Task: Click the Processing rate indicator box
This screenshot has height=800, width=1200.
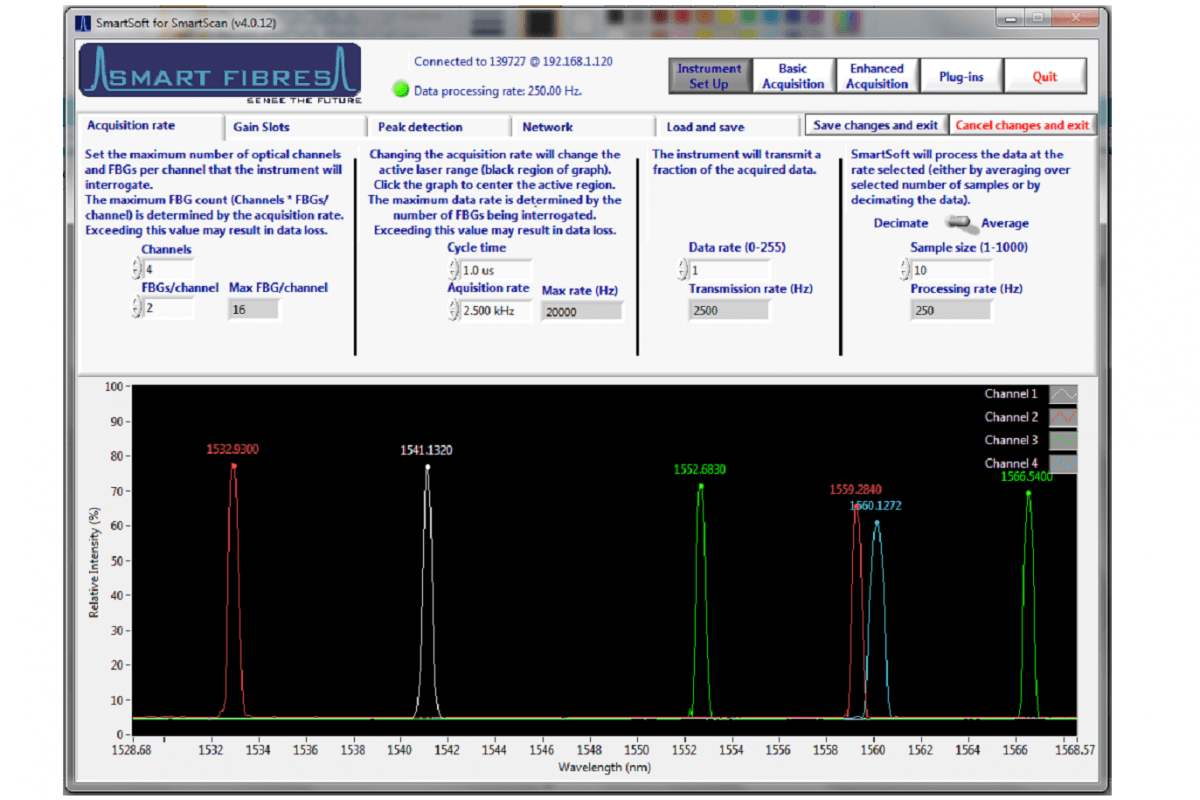Action: pos(951,310)
